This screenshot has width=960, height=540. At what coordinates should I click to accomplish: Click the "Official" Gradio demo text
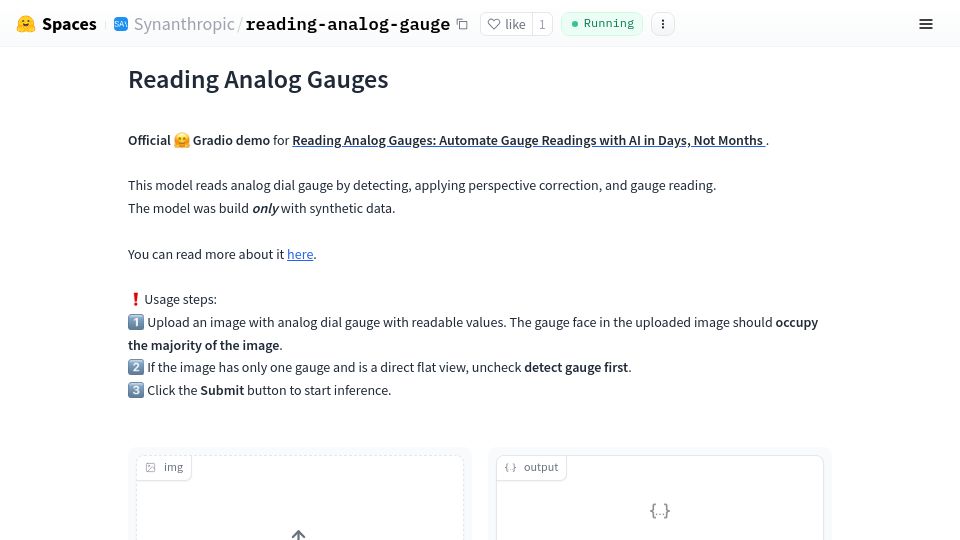click(x=149, y=140)
